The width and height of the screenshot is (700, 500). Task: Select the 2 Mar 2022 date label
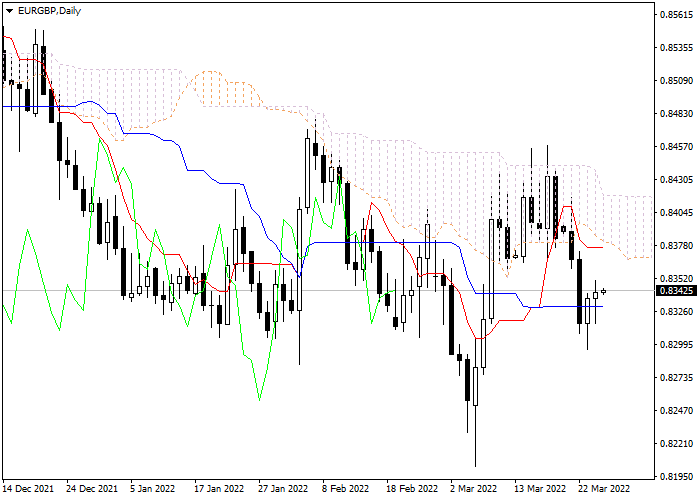[474, 488]
